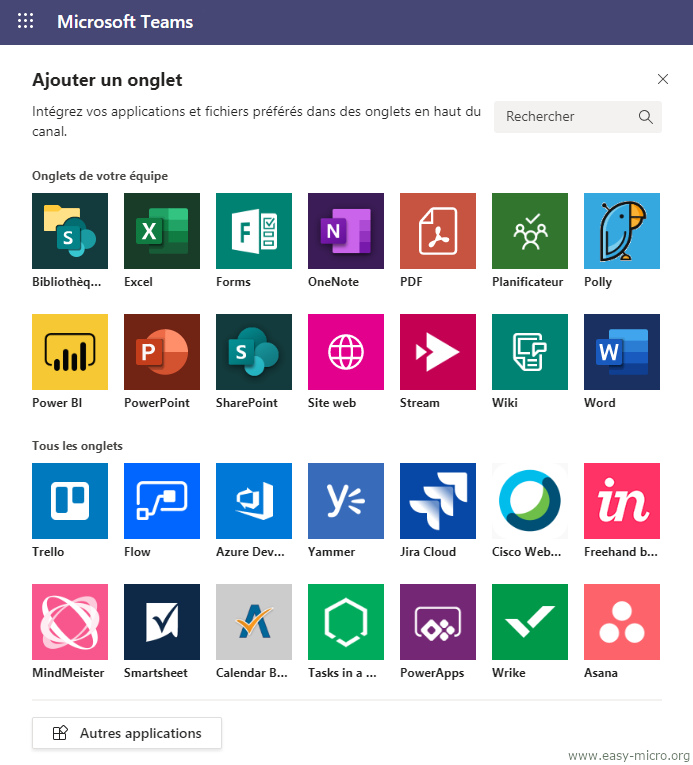Choose the Asana app tile
This screenshot has height=765, width=693.
coord(622,622)
